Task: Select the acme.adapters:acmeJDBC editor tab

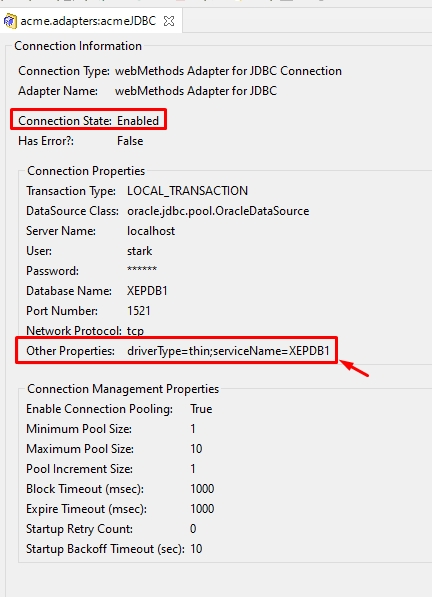Action: pyautogui.click(x=88, y=21)
